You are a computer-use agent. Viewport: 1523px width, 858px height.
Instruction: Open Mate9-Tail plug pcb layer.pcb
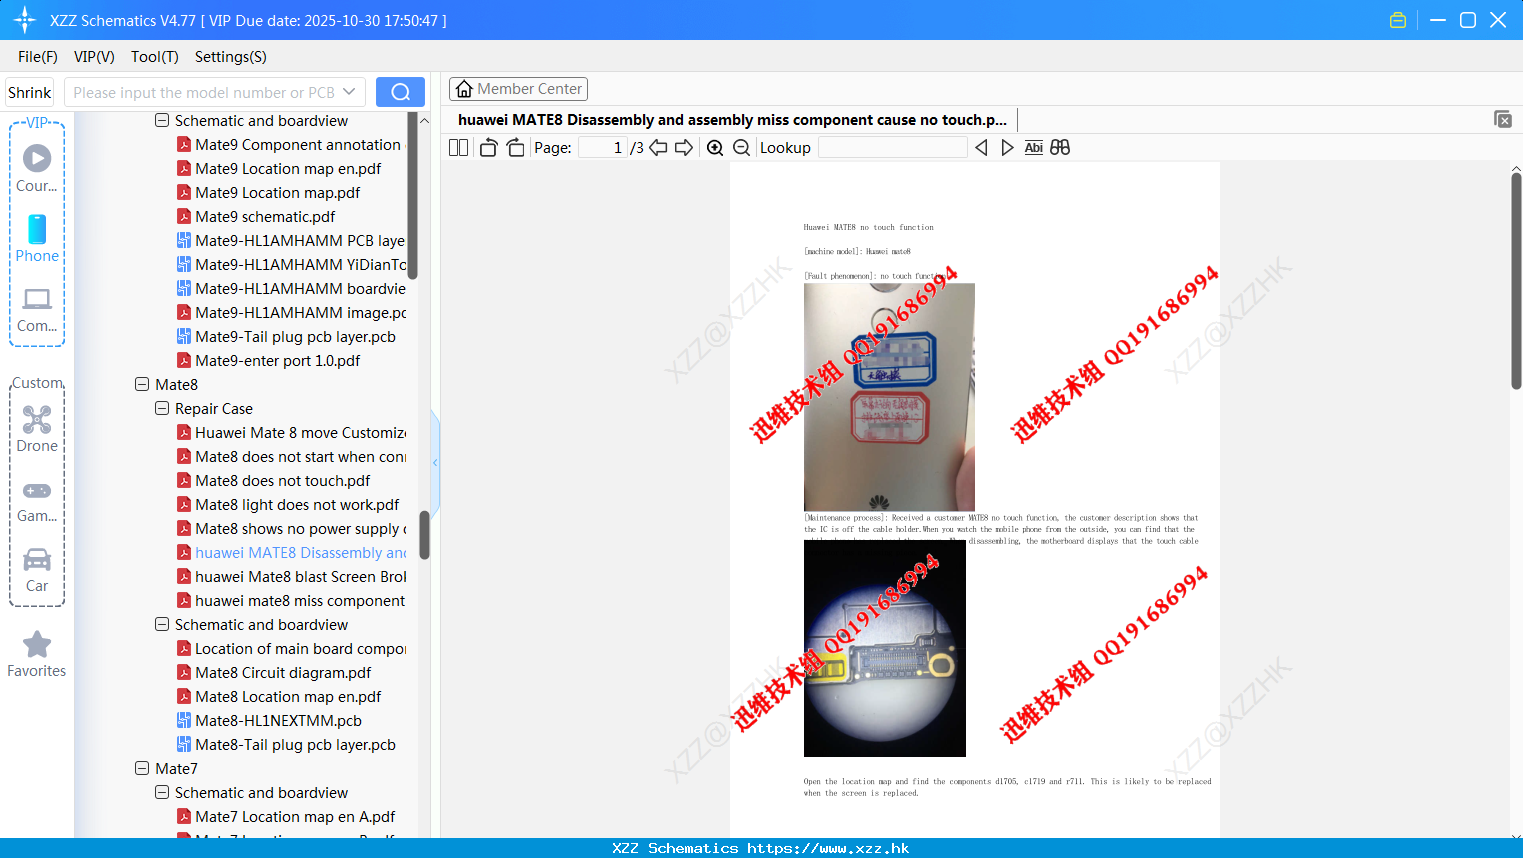coord(286,336)
